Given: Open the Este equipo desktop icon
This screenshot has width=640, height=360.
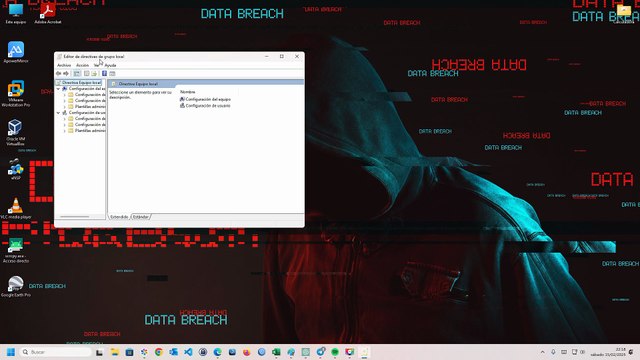Looking at the screenshot, I should 16,13.
